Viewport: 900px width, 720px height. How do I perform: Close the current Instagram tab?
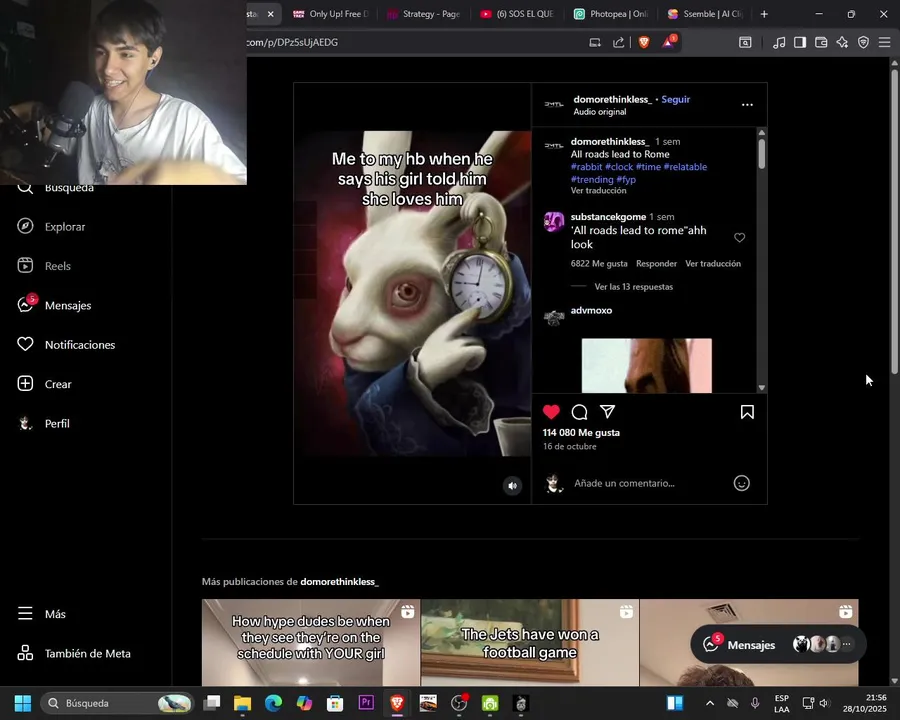[x=270, y=14]
